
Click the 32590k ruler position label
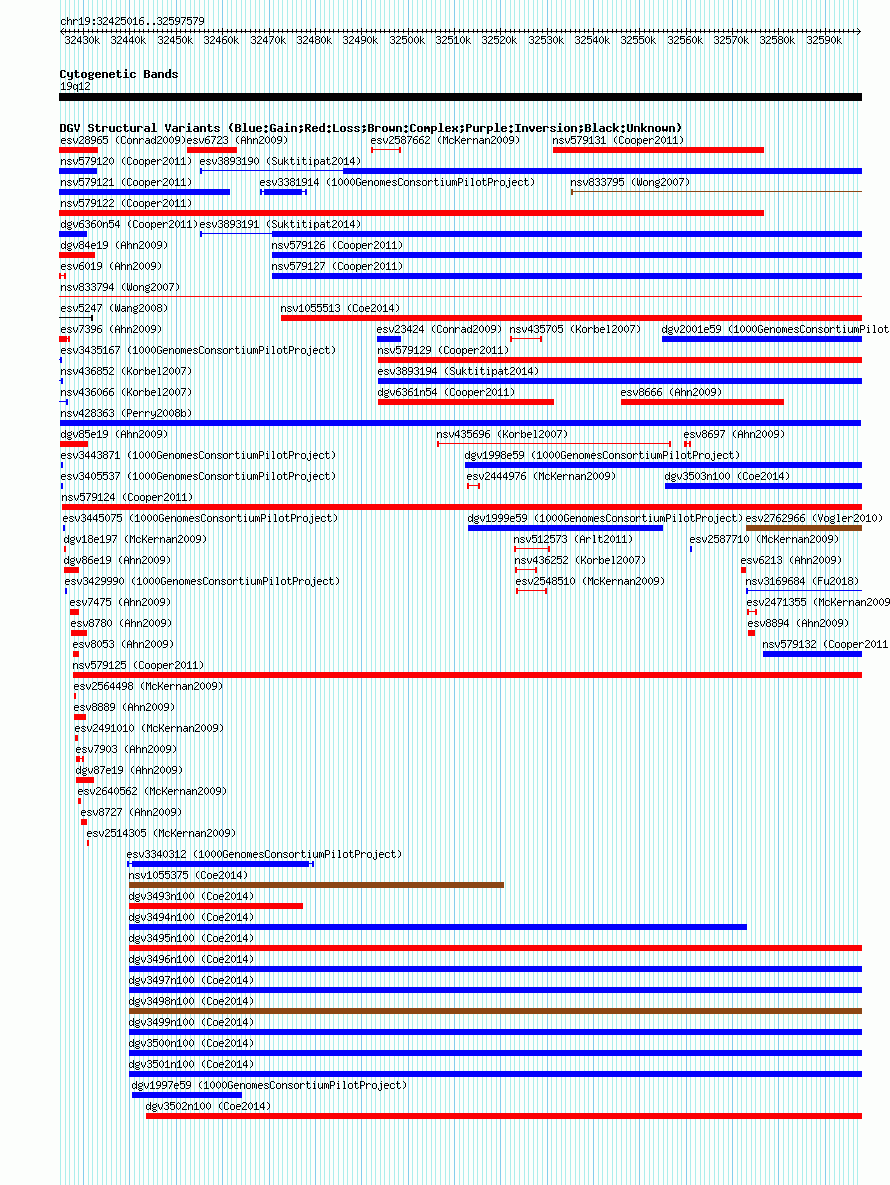[824, 40]
